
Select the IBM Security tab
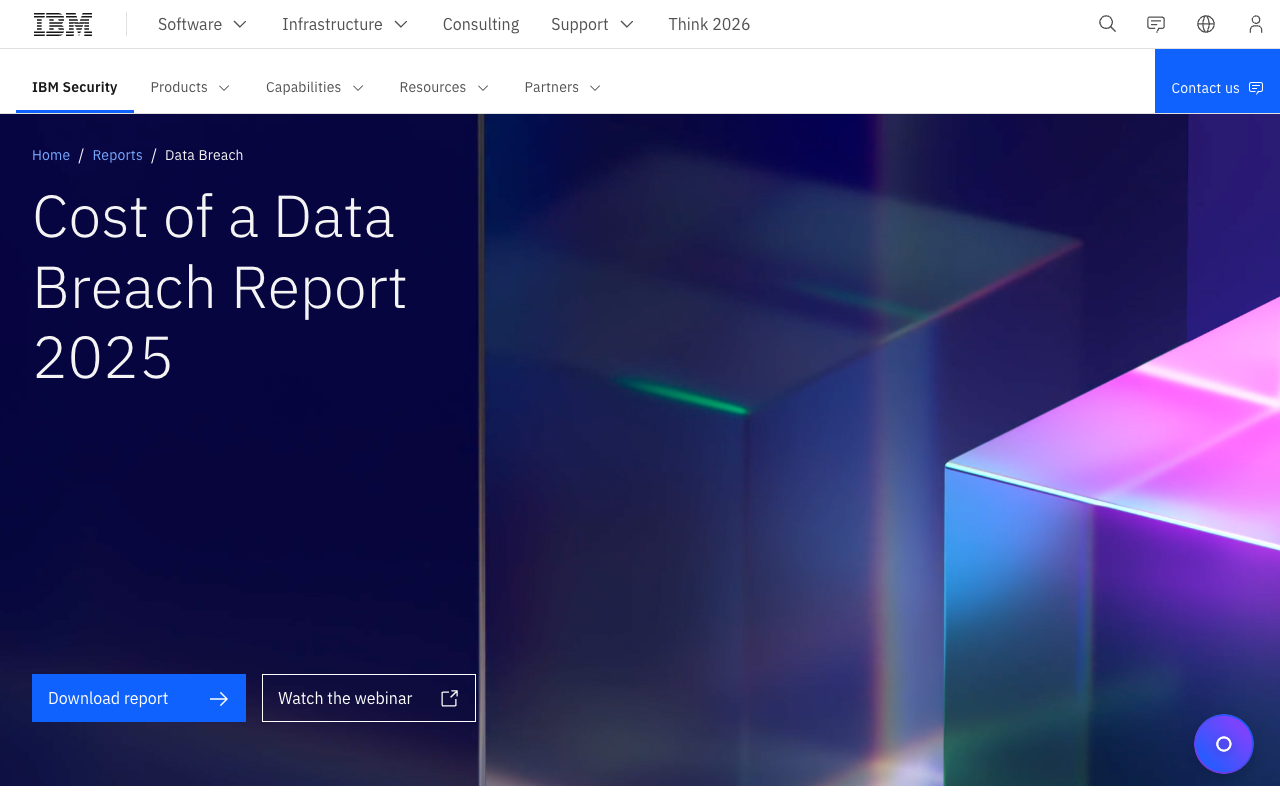point(75,87)
